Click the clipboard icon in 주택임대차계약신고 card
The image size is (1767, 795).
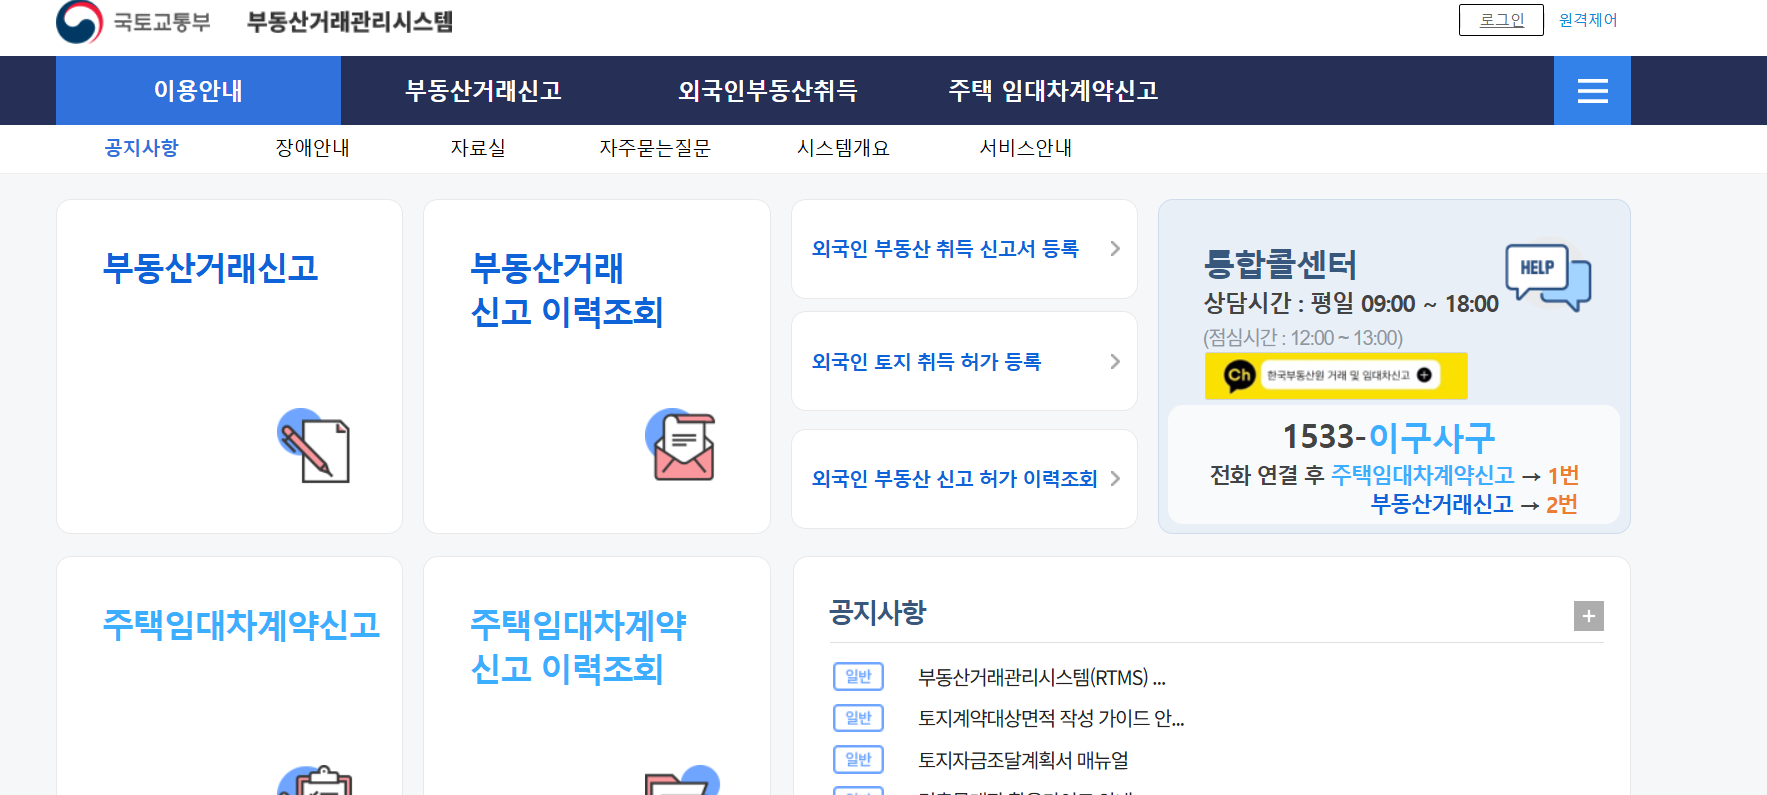coord(315,780)
